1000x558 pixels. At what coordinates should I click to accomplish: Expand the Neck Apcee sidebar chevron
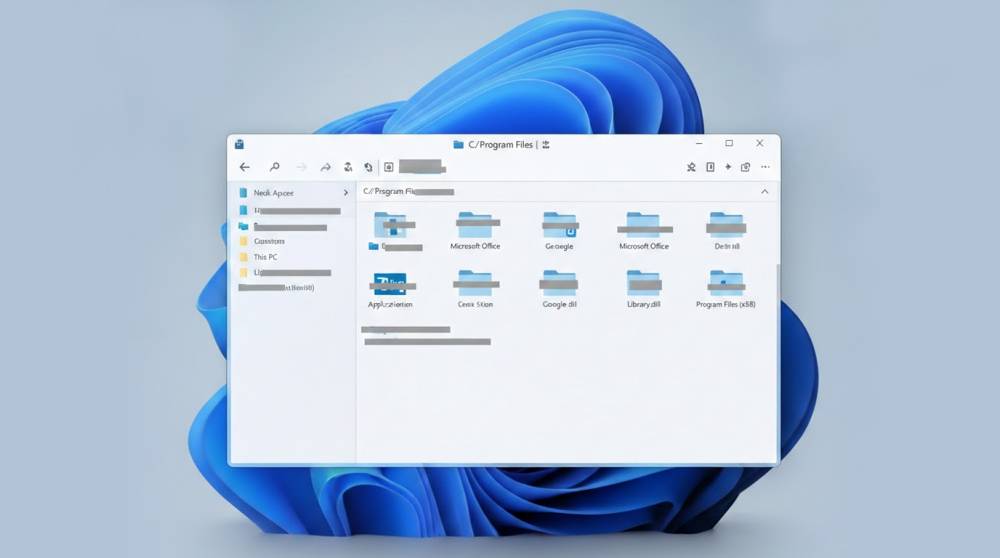[x=345, y=192]
